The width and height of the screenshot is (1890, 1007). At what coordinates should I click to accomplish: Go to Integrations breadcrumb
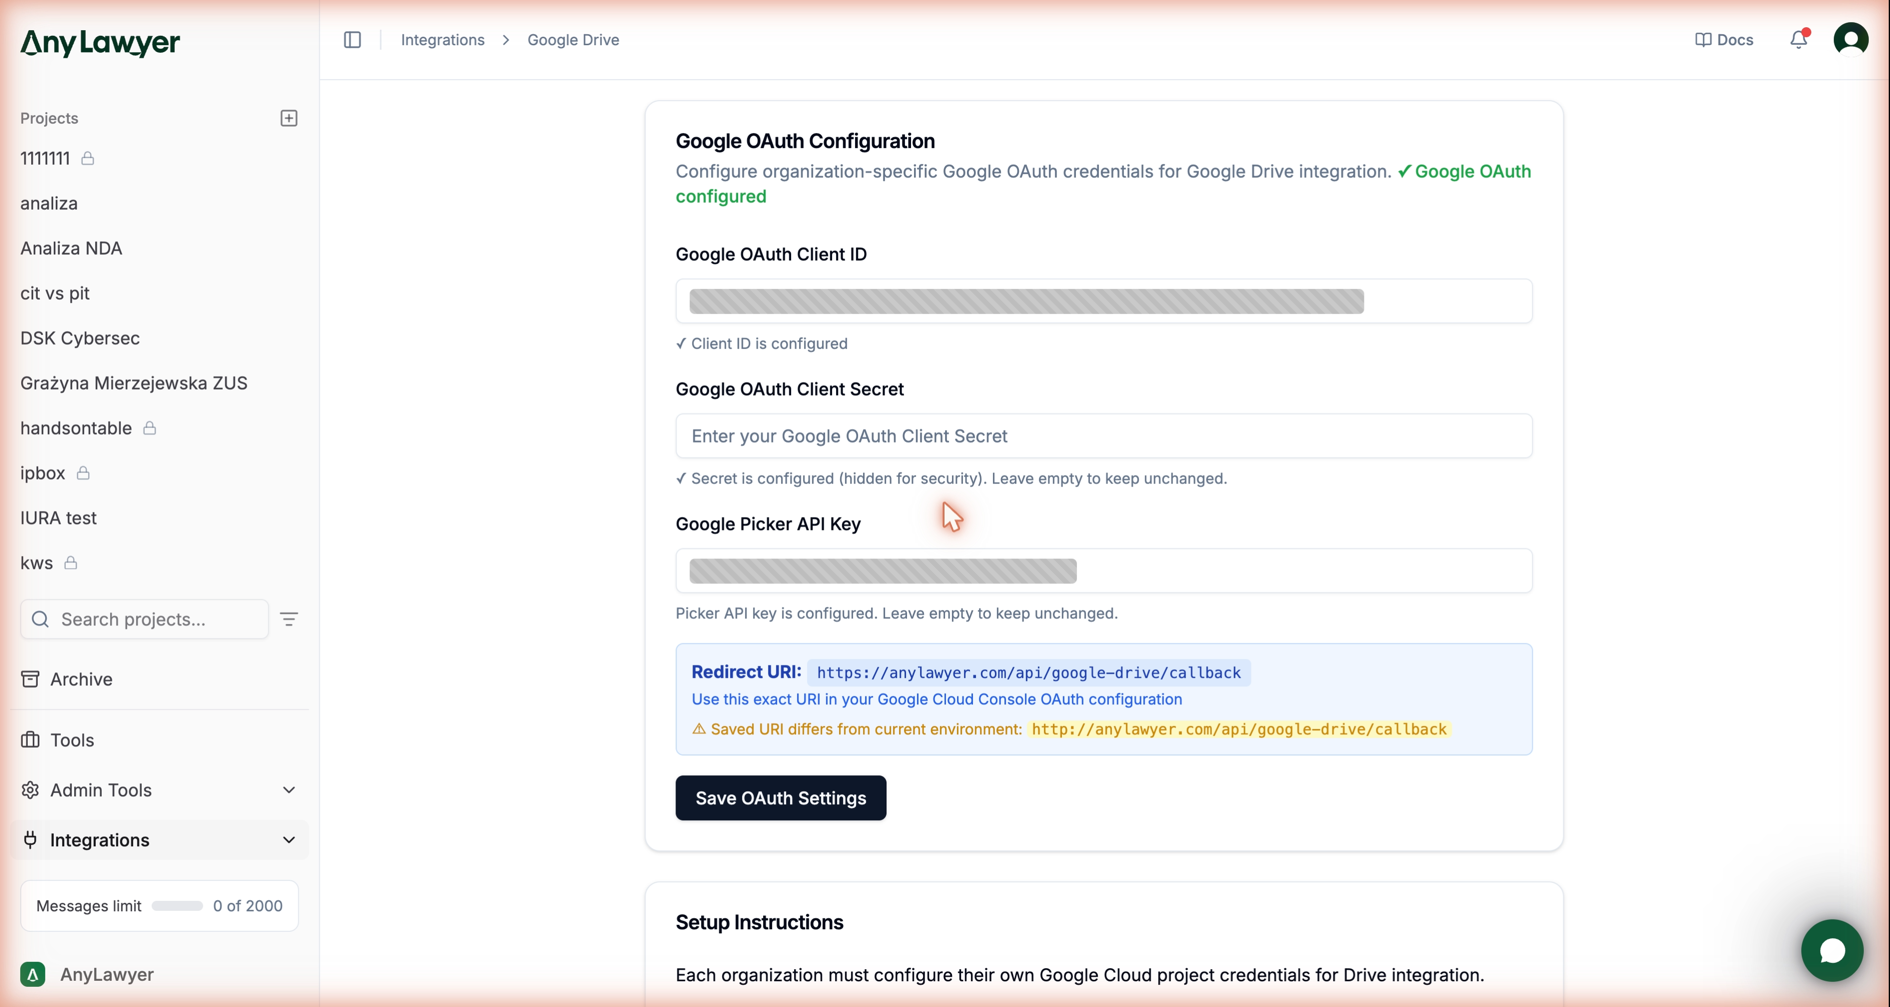tap(442, 40)
